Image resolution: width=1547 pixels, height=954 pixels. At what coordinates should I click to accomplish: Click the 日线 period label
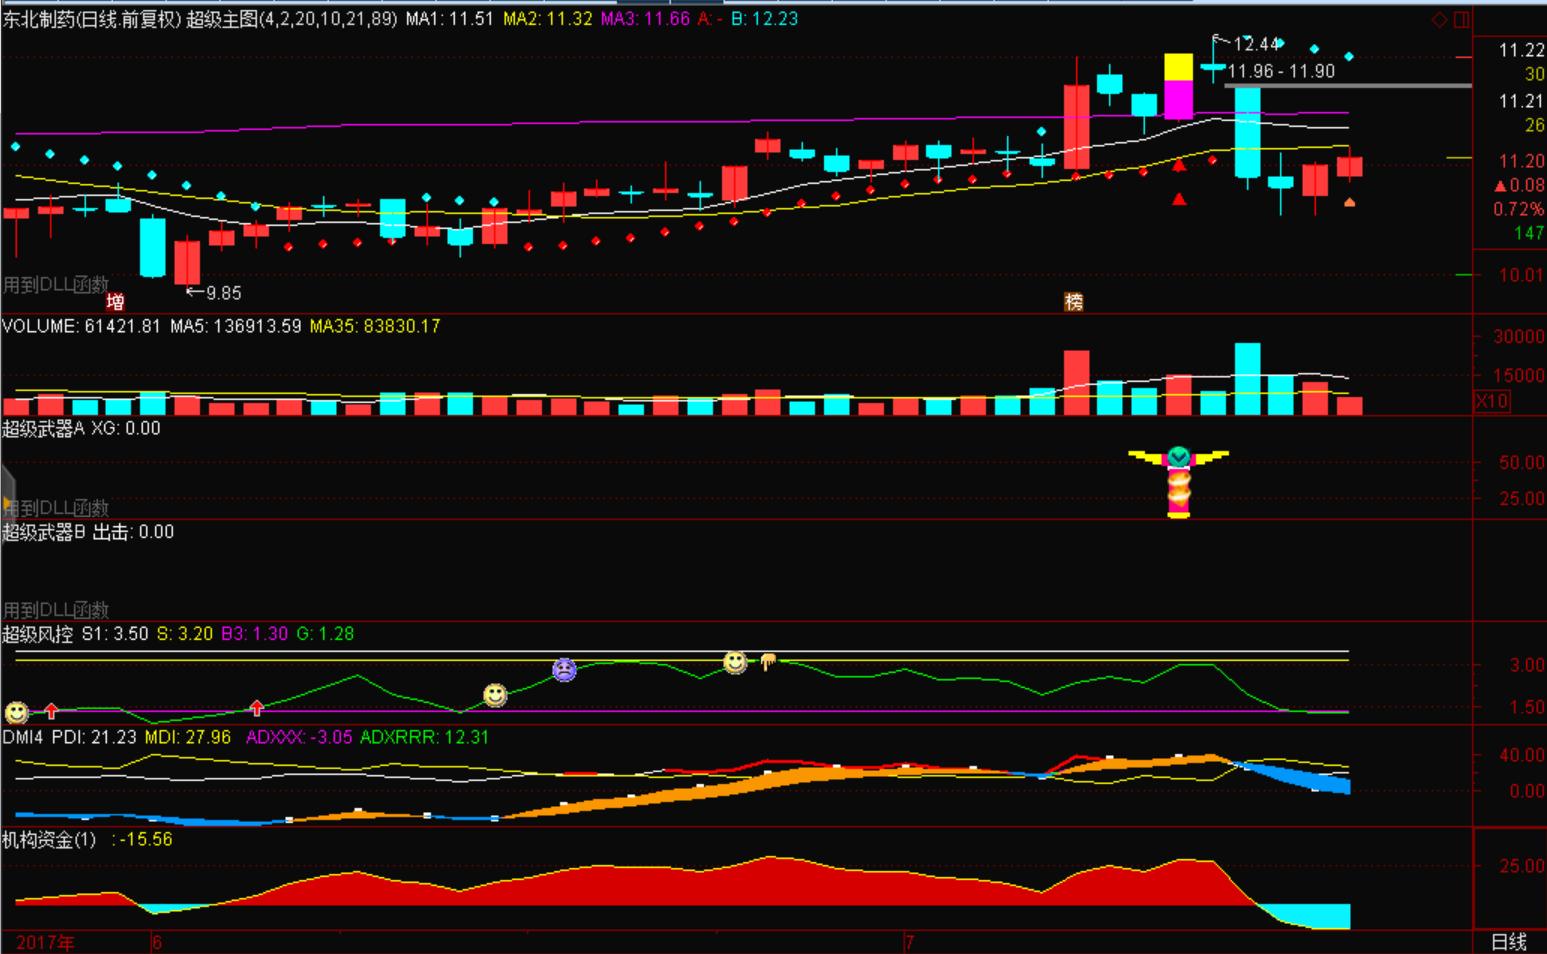click(1509, 941)
